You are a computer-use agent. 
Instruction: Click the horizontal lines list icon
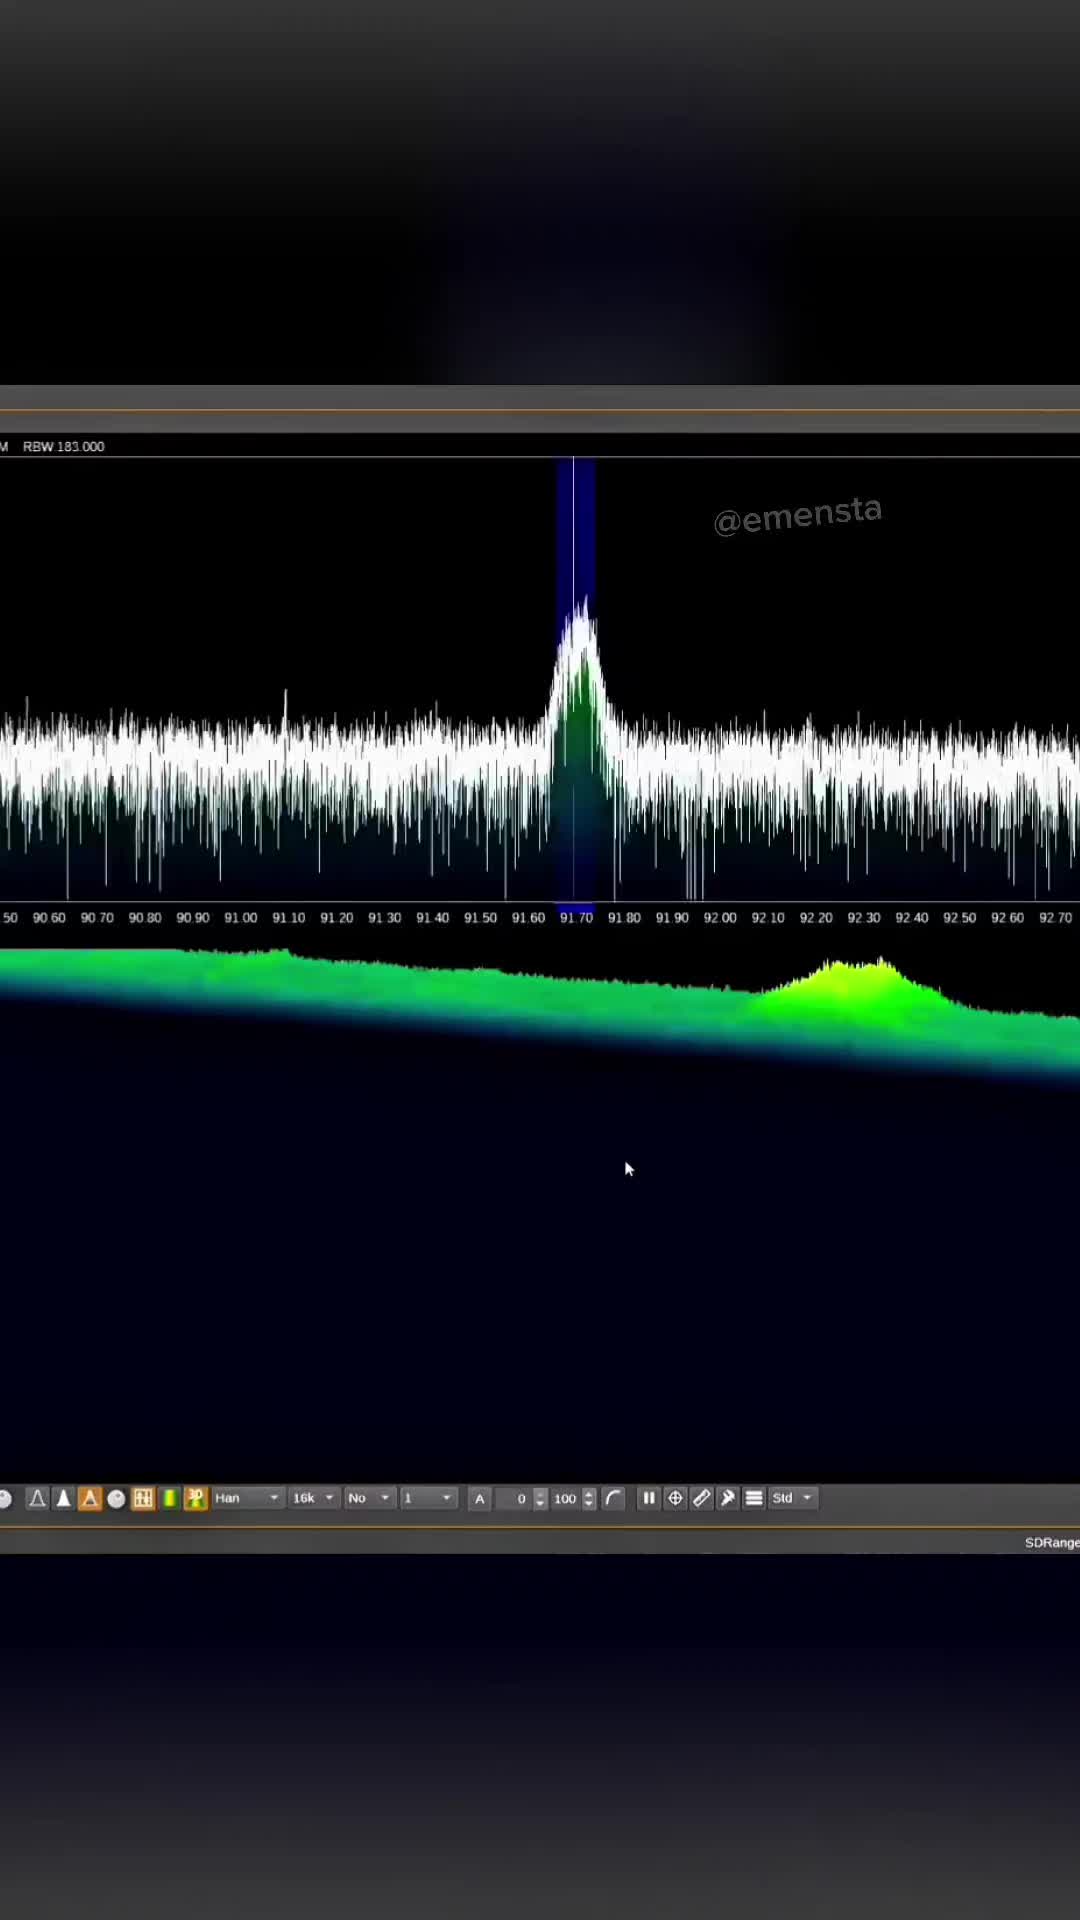click(x=754, y=1498)
